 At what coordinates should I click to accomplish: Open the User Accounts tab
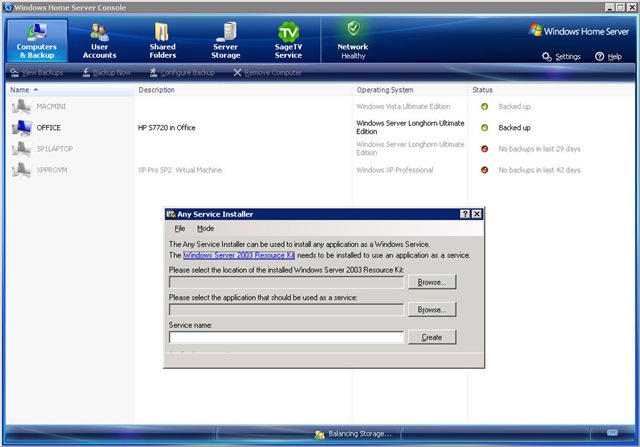pyautogui.click(x=99, y=40)
